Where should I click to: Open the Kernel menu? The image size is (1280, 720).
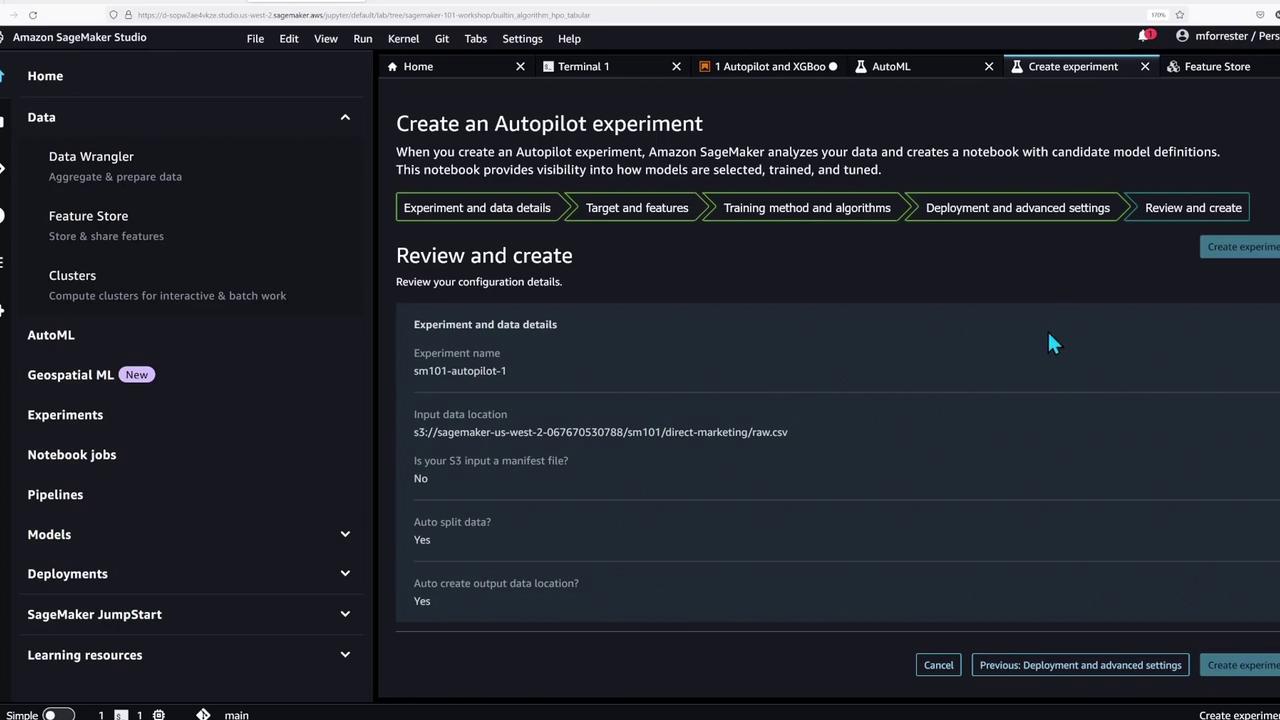[x=403, y=39]
